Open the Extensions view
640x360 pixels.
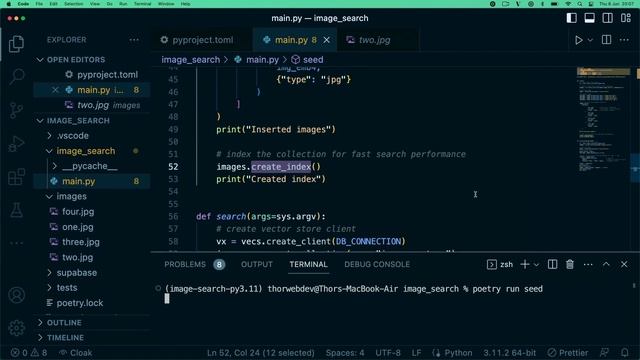click(16, 177)
